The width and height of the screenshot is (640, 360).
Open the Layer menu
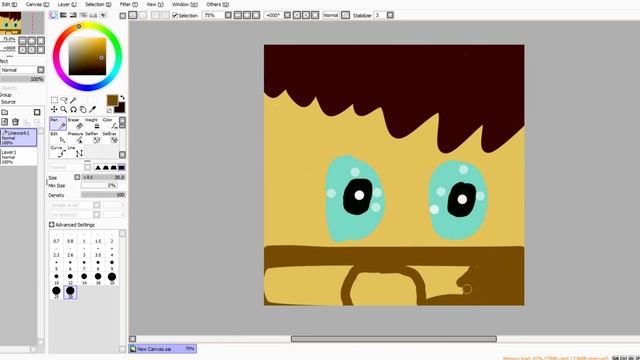tap(67, 4)
